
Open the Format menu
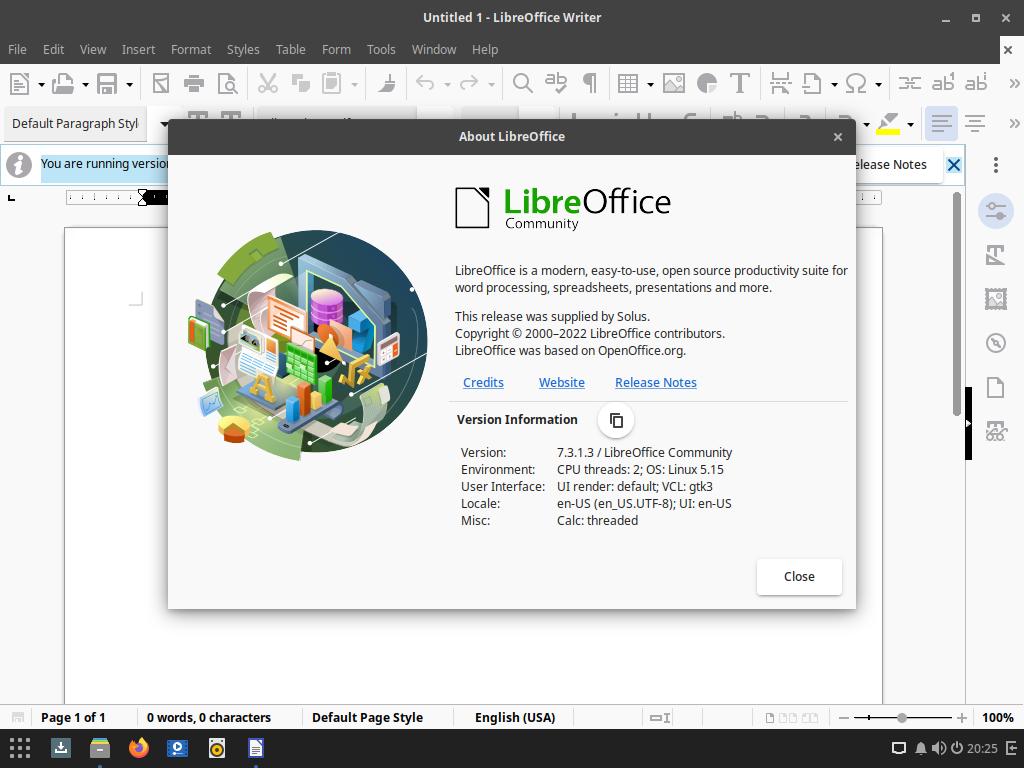(x=191, y=50)
